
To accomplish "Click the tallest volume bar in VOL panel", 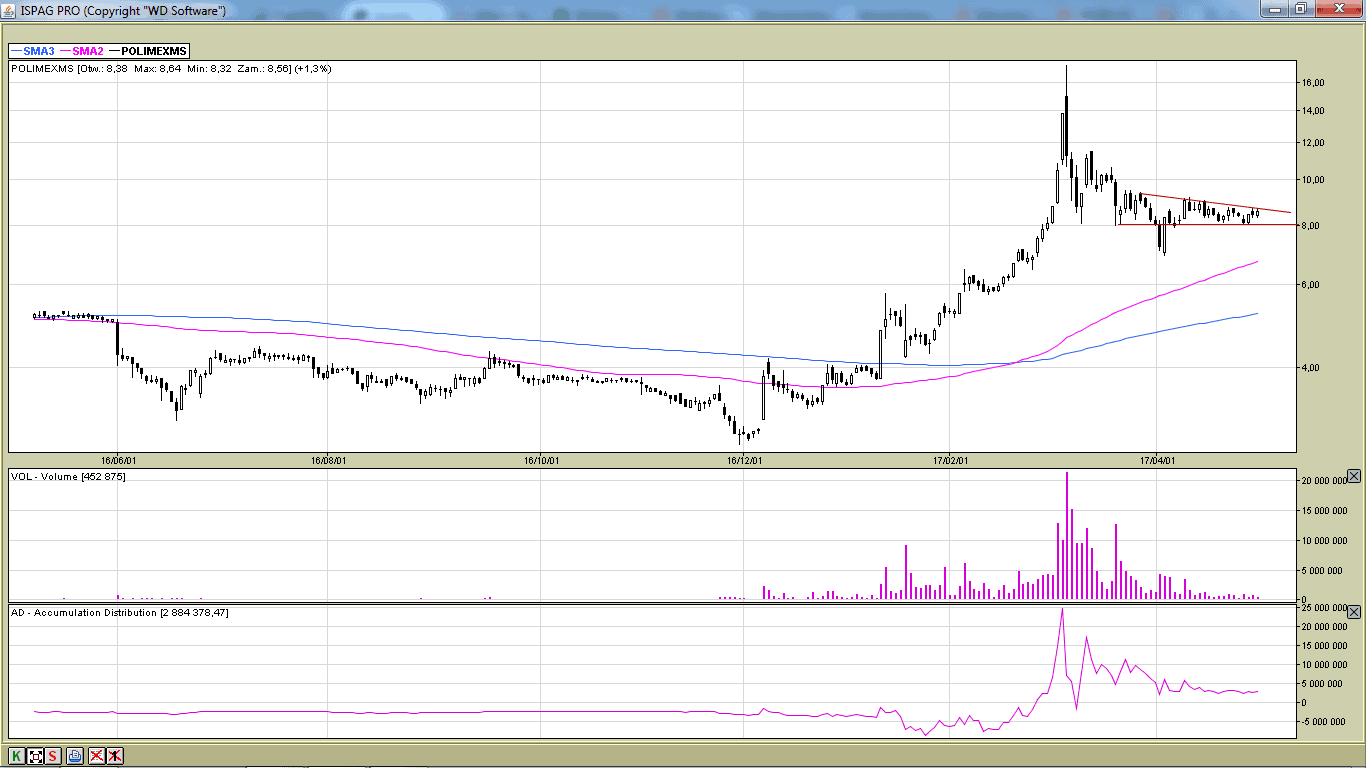I will [1067, 535].
